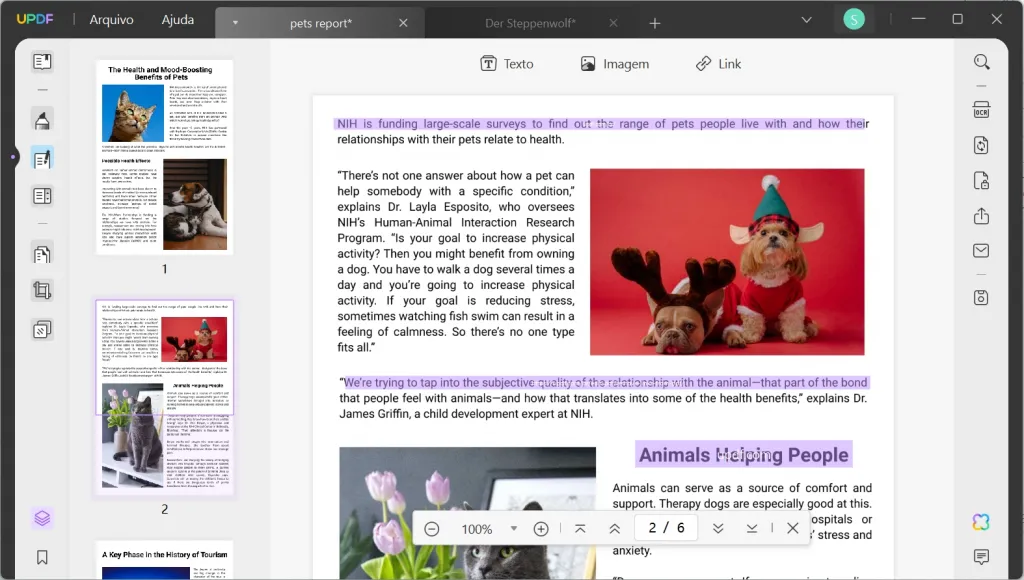Image resolution: width=1024 pixels, height=580 pixels.
Task: Click the zoom in plus control
Action: pyautogui.click(x=540, y=528)
